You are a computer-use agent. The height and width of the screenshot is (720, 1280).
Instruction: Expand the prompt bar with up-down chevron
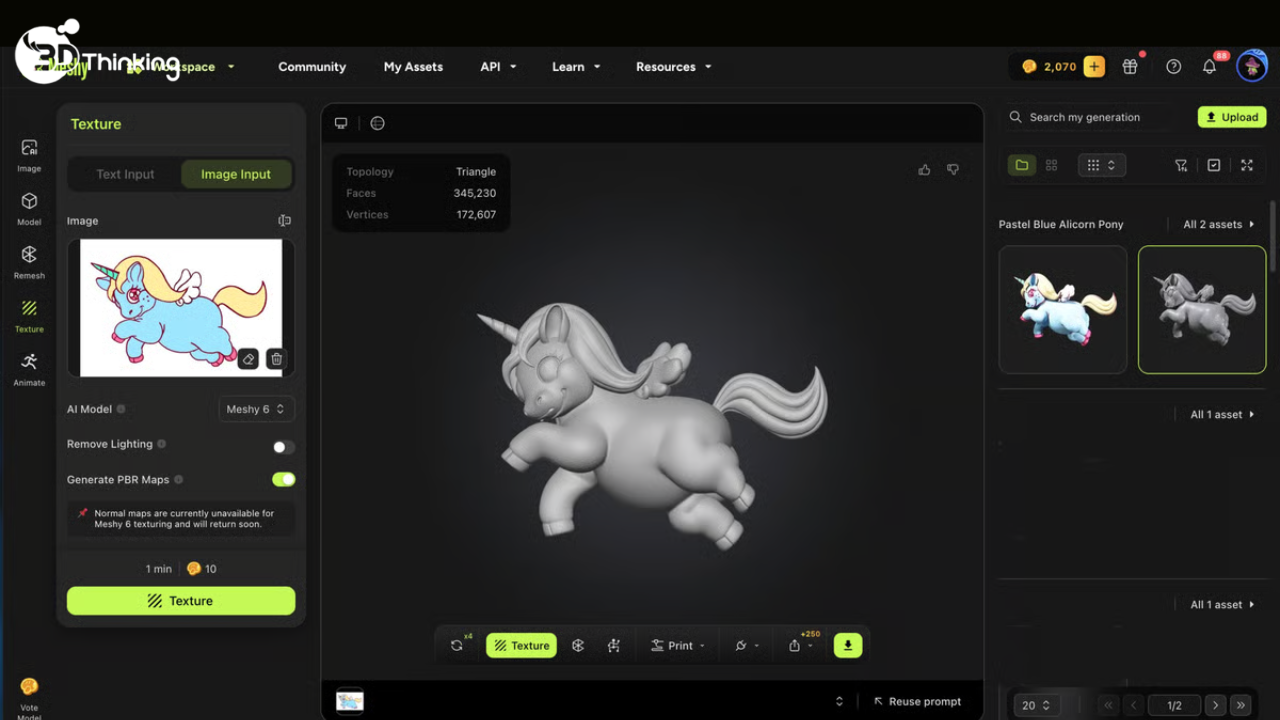[x=839, y=701]
